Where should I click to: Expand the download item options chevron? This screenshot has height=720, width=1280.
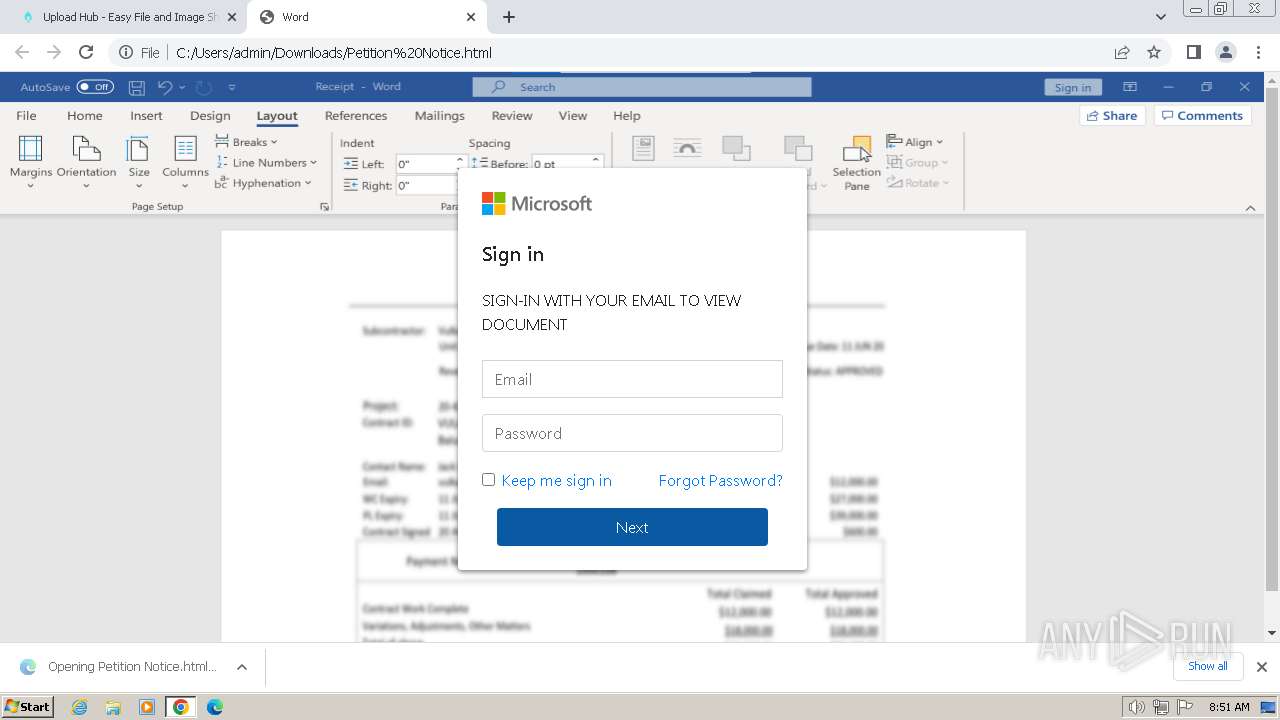[241, 667]
